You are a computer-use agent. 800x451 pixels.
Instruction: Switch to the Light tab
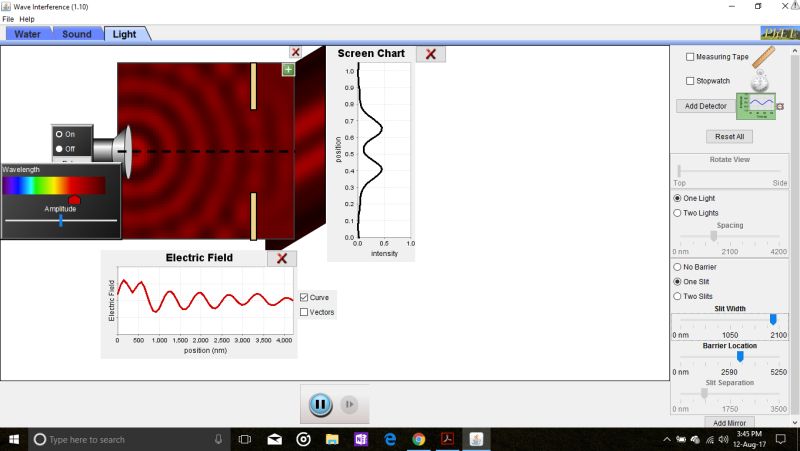click(125, 34)
